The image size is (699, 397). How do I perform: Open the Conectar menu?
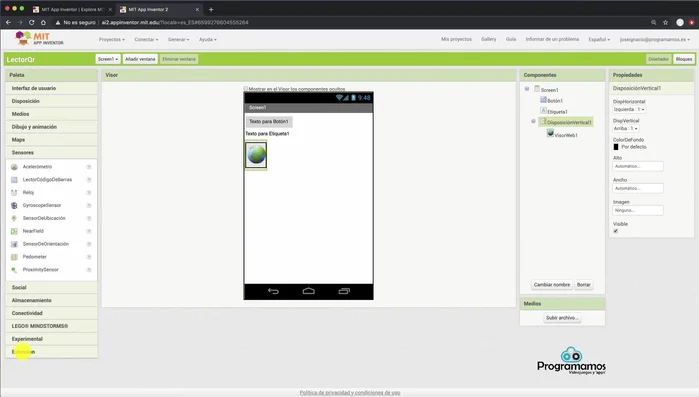146,39
